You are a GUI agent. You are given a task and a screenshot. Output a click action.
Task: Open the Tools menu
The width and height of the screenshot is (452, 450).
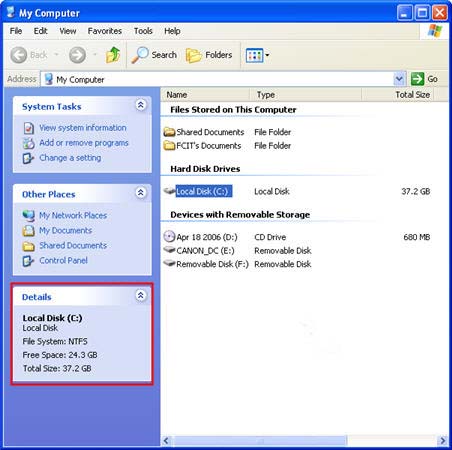(x=143, y=31)
